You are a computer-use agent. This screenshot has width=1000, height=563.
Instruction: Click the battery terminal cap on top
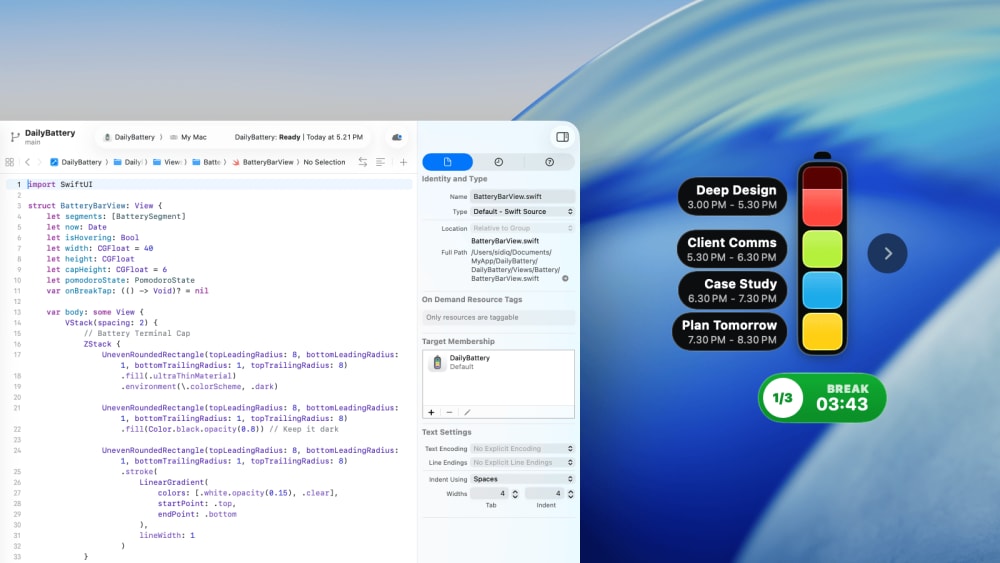822,156
